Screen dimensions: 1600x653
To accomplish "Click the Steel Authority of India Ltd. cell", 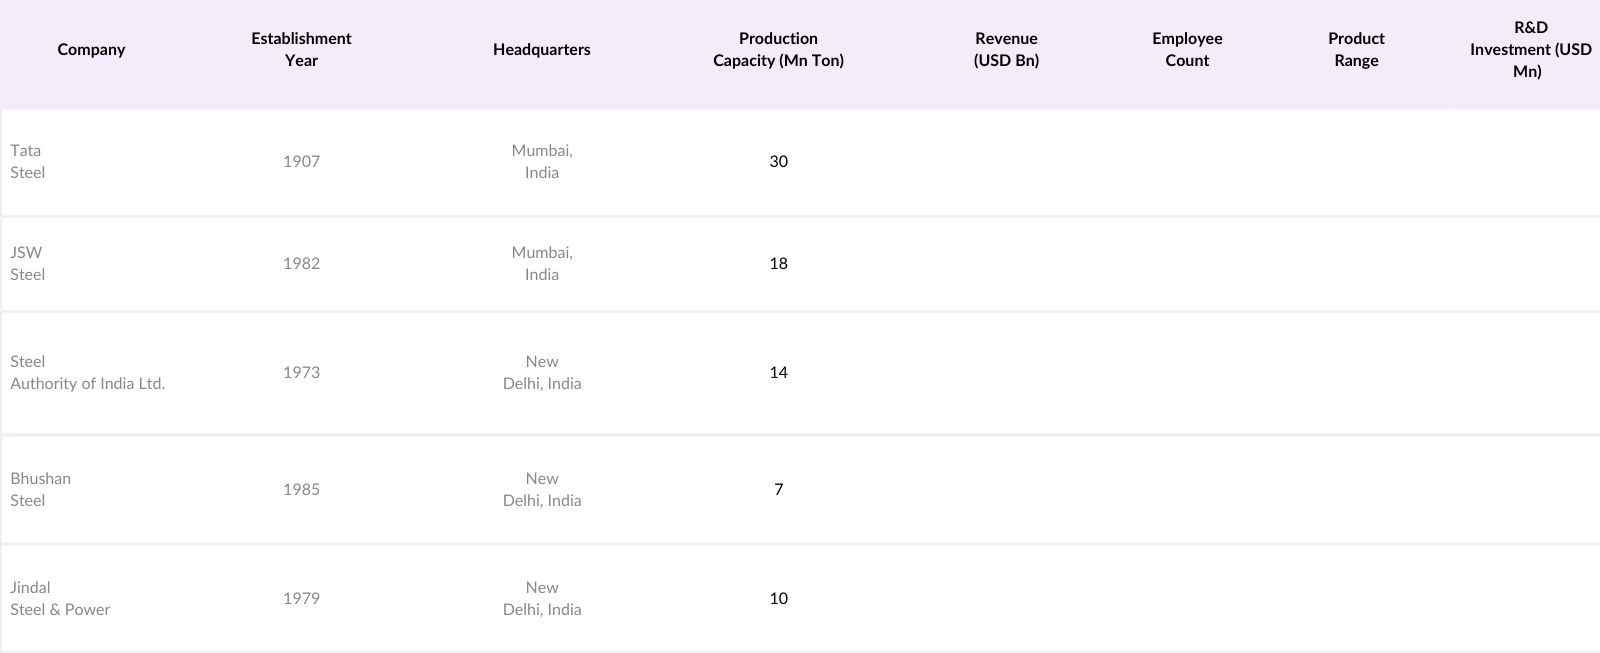I will click(x=87, y=373).
